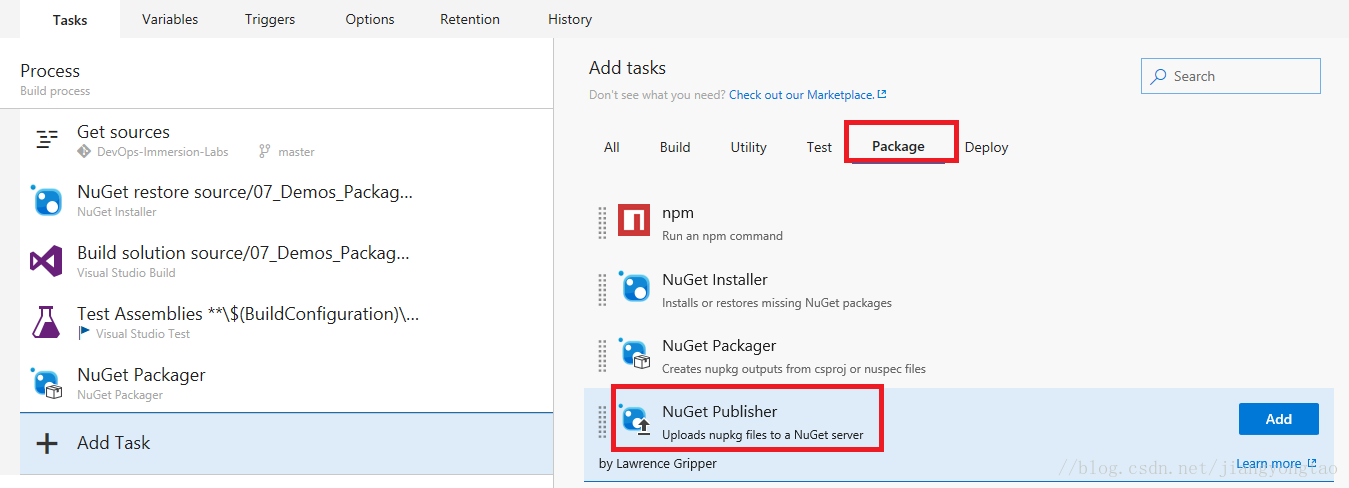Click the 'Add tasks' panel heading
Screen dimensions: 1349x488
[627, 68]
